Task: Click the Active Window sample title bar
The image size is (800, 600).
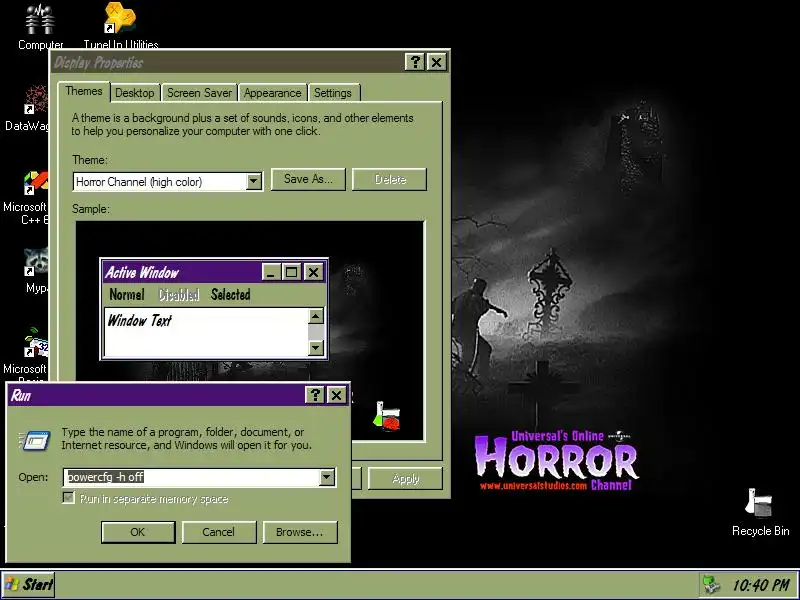Action: pos(183,272)
